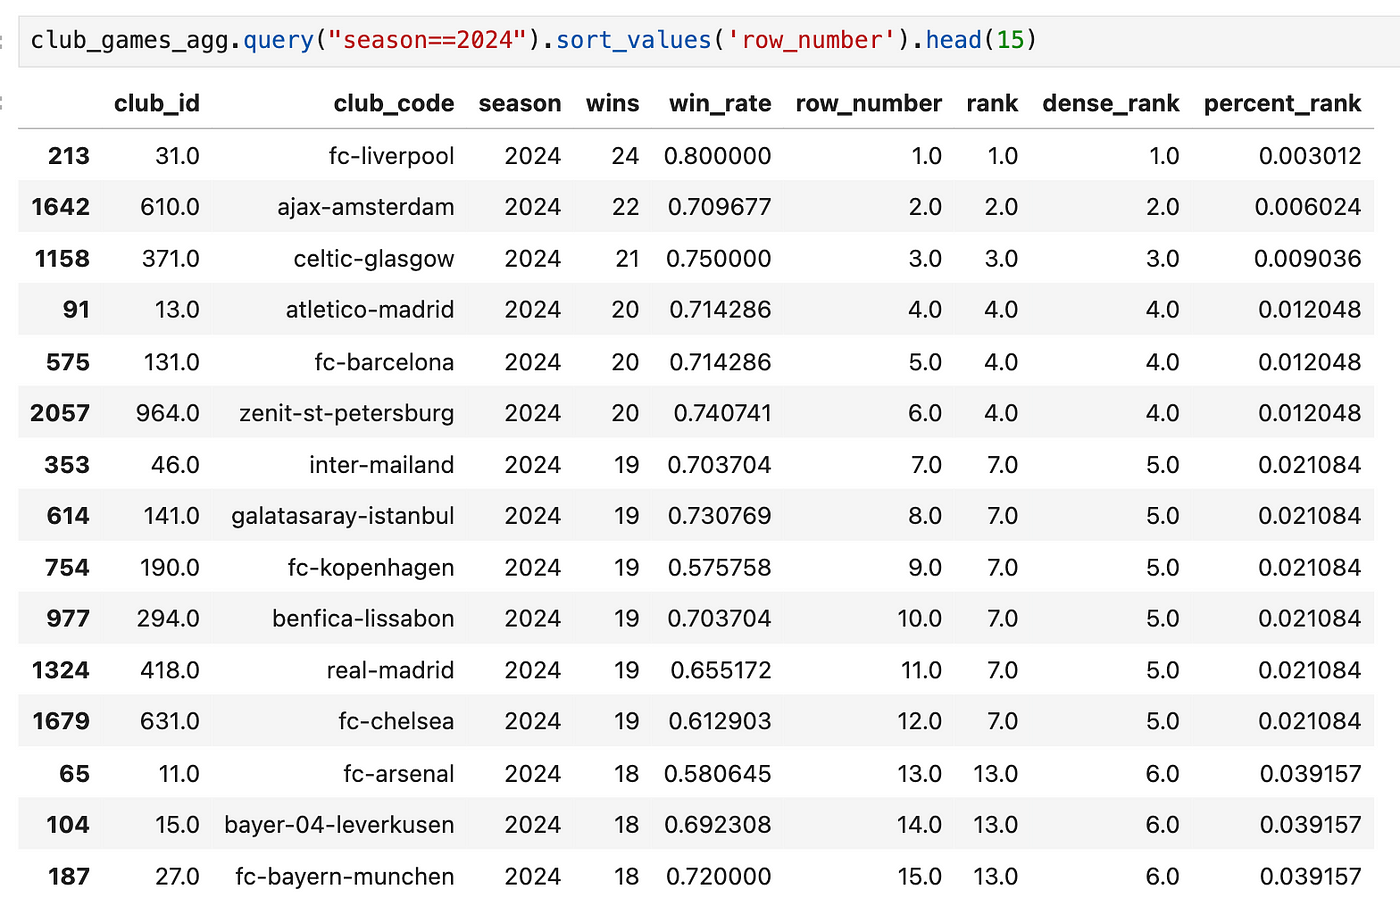The height and width of the screenshot is (921, 1400).
Task: Click win_rate value 0.612903
Action: (720, 722)
